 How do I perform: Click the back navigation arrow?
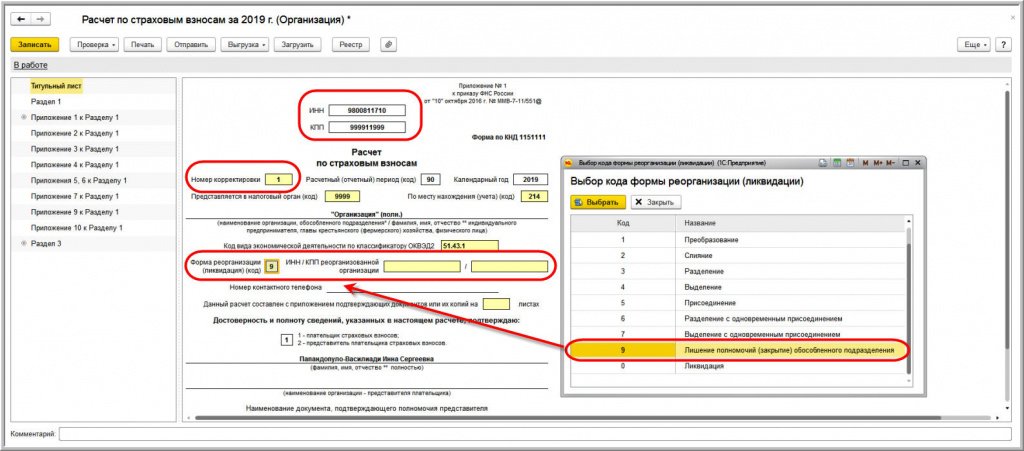22,20
